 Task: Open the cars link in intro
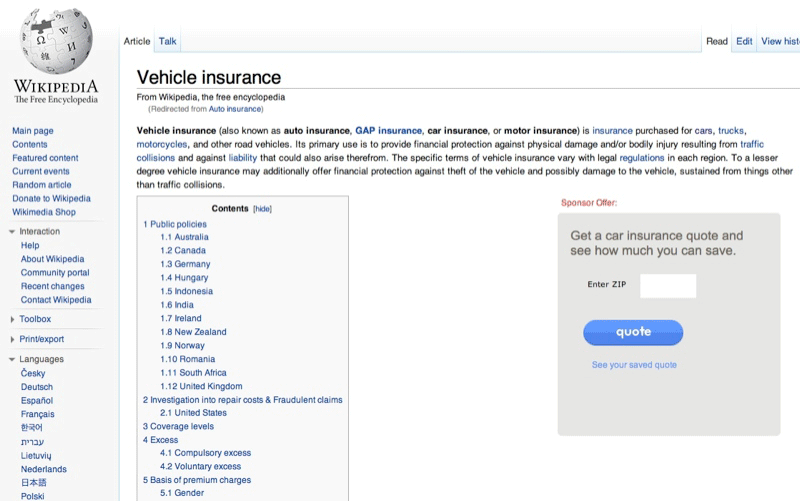point(703,131)
